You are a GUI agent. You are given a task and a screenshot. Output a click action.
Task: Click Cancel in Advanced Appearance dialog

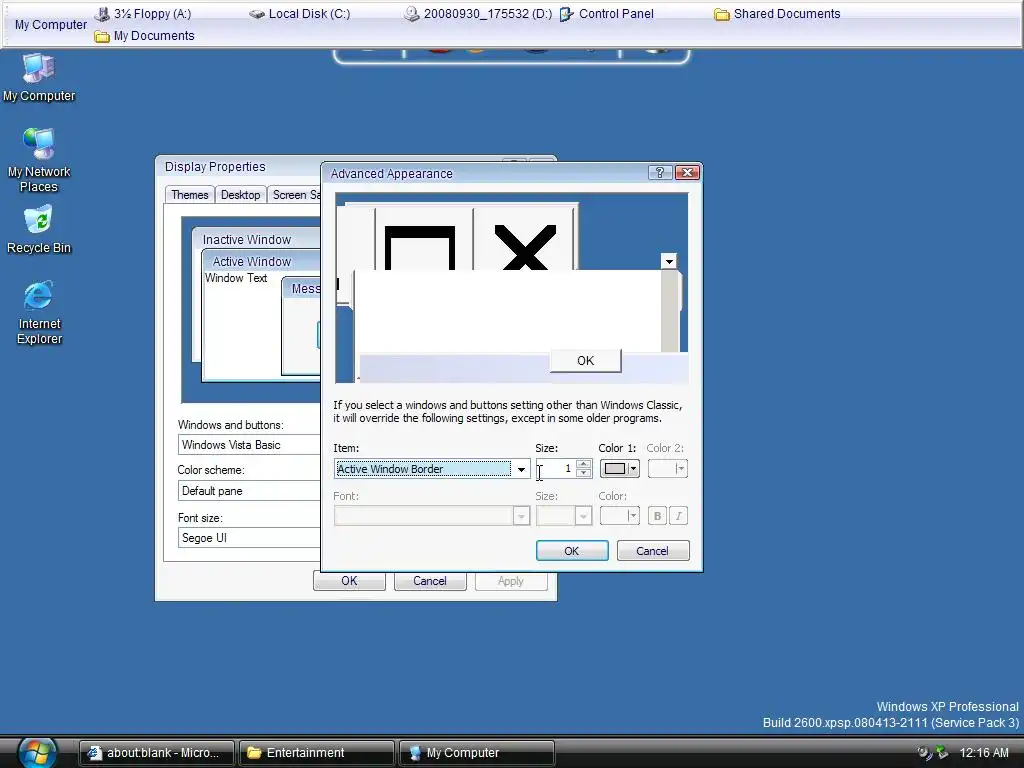pos(652,551)
